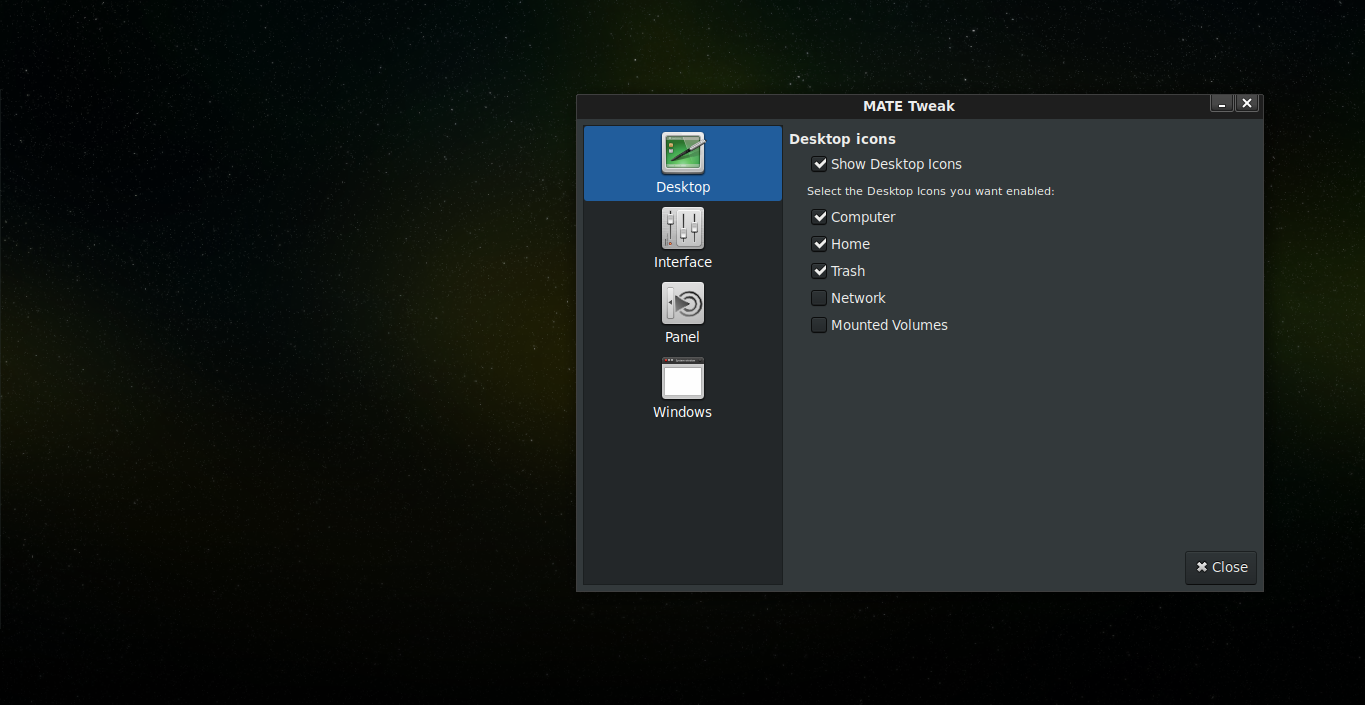Close window using title bar X
Image resolution: width=1365 pixels, height=705 pixels.
pos(1247,104)
